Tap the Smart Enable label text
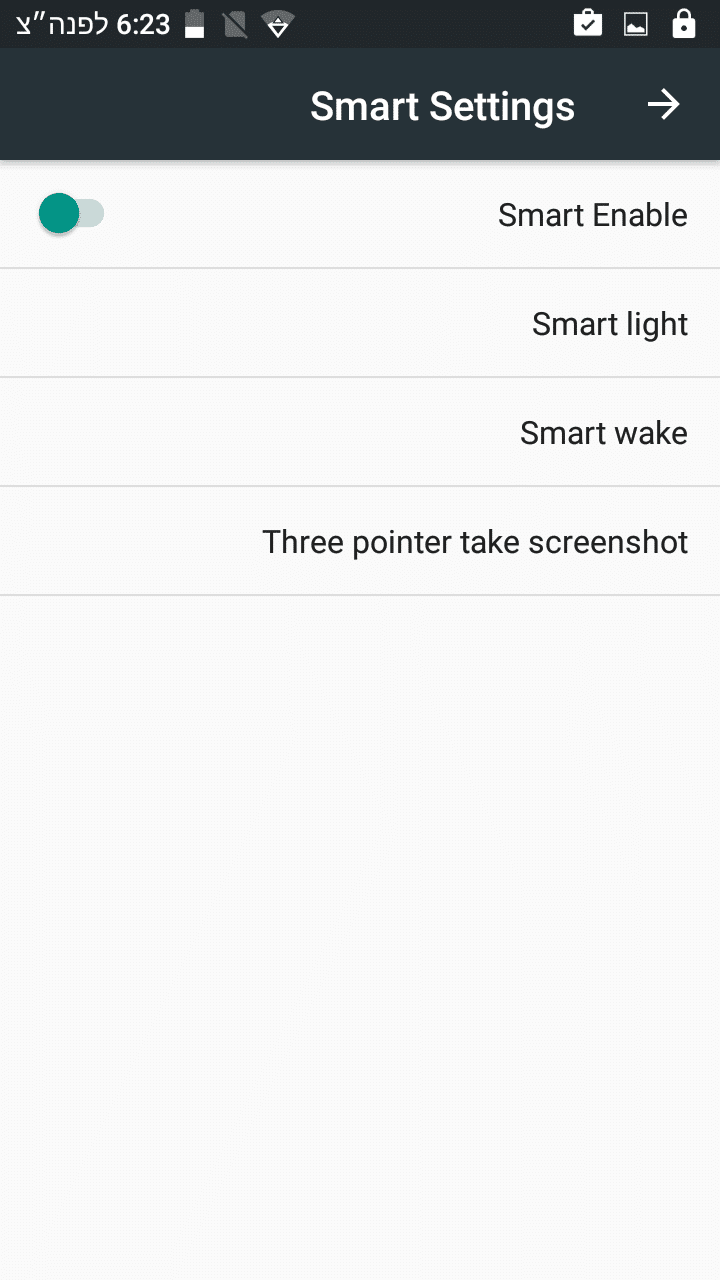Image resolution: width=720 pixels, height=1280 pixels. tap(592, 215)
